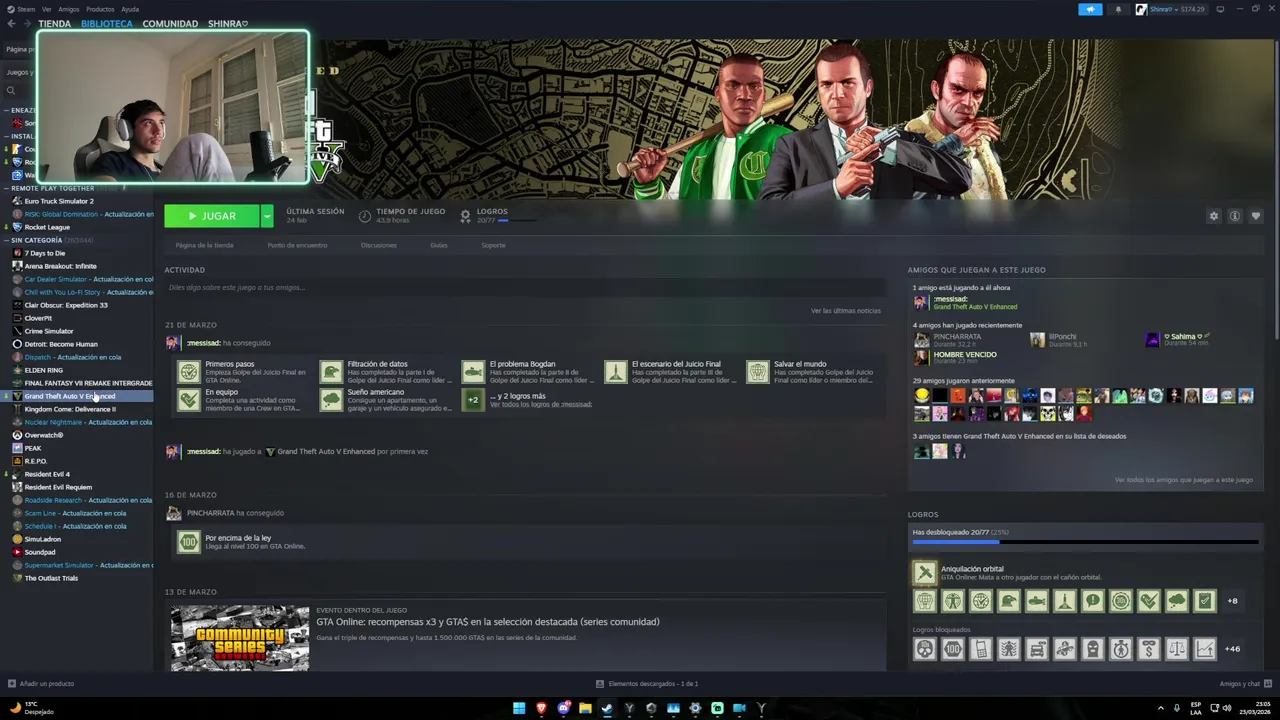The width and height of the screenshot is (1280, 720).
Task: Show +8 more unlocked achievements
Action: click(x=1232, y=601)
